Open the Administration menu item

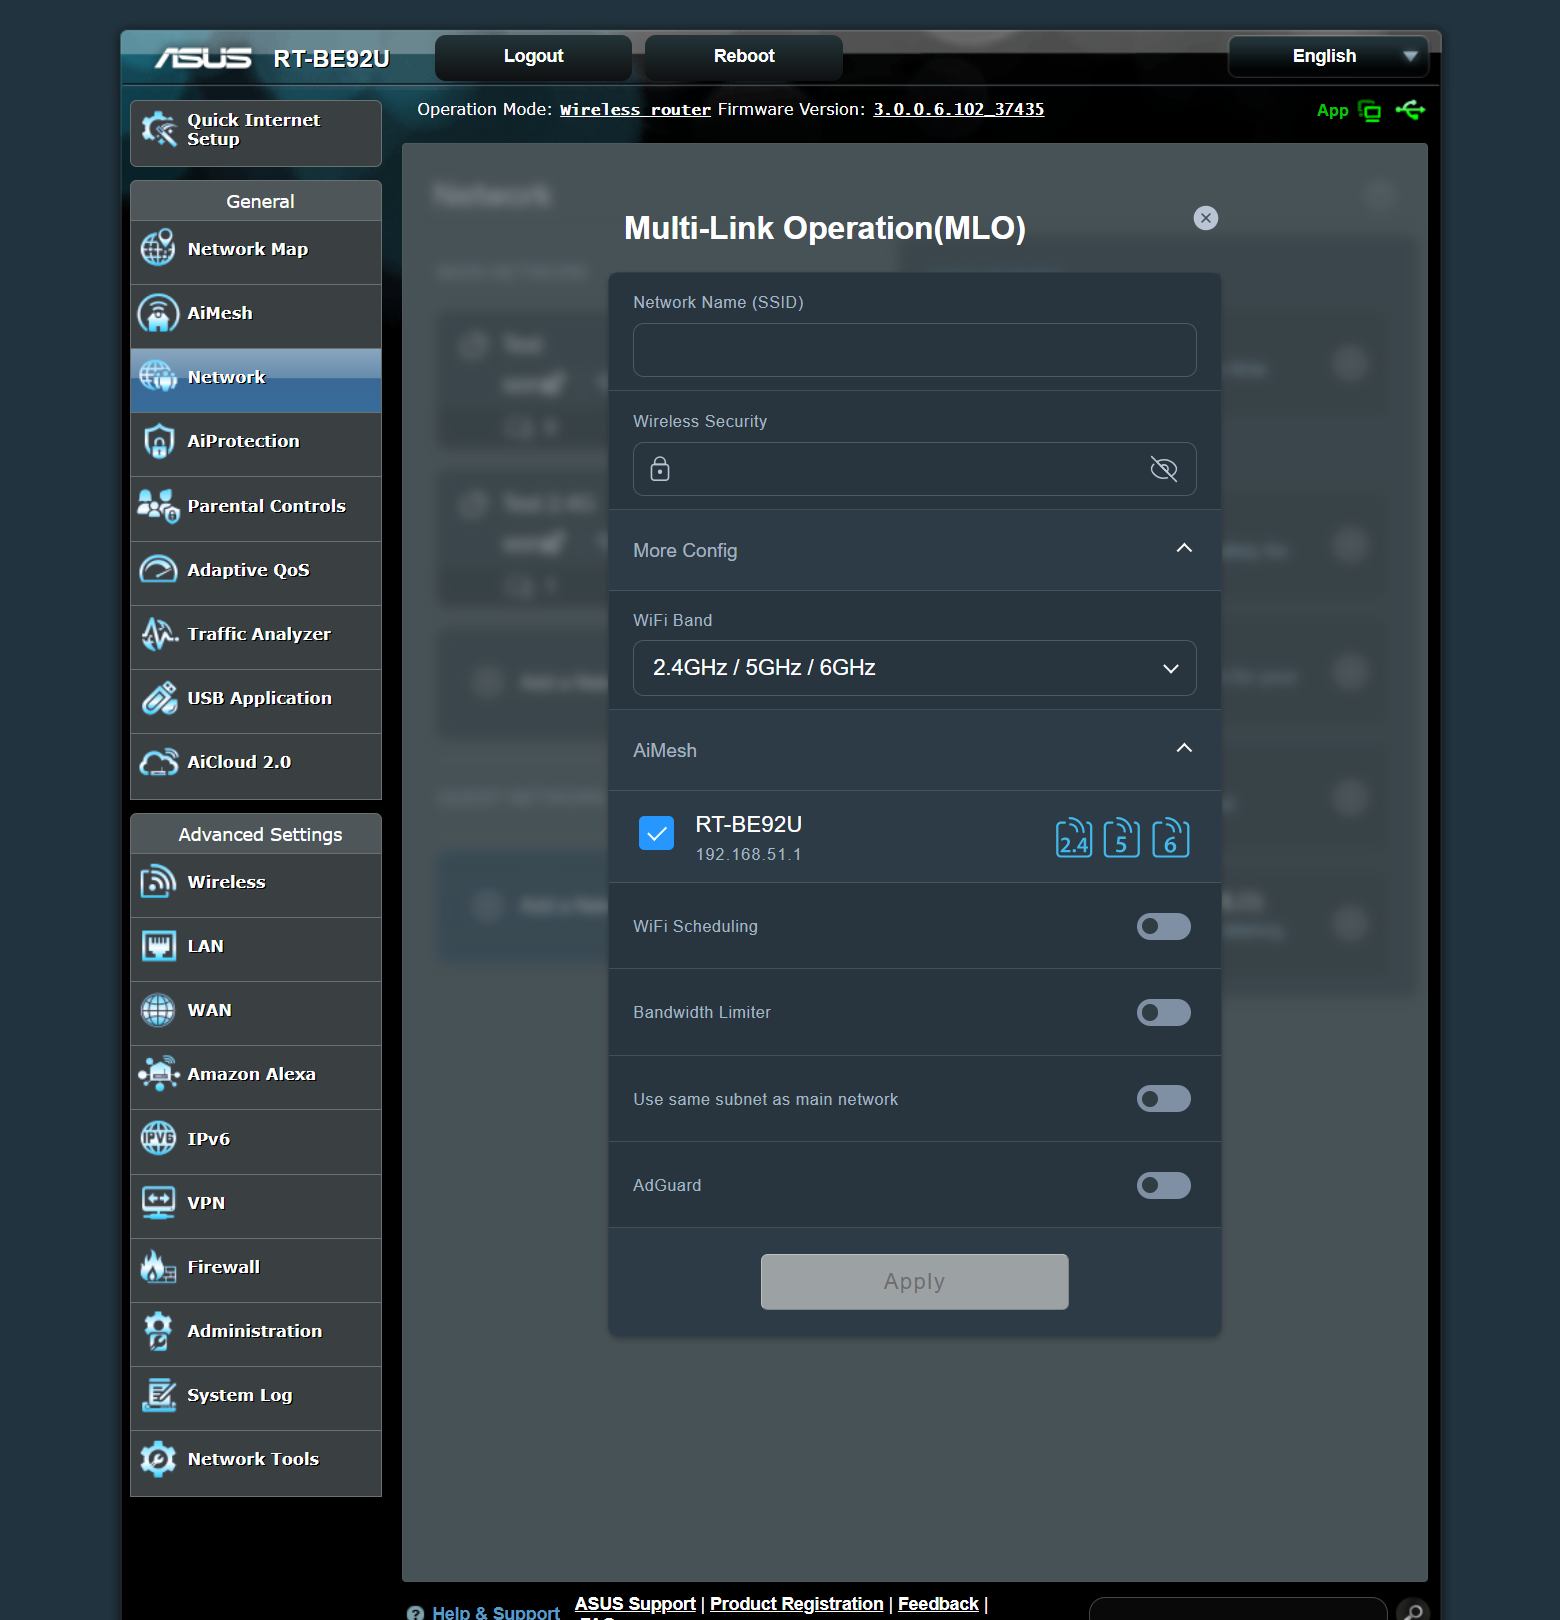(x=255, y=1335)
